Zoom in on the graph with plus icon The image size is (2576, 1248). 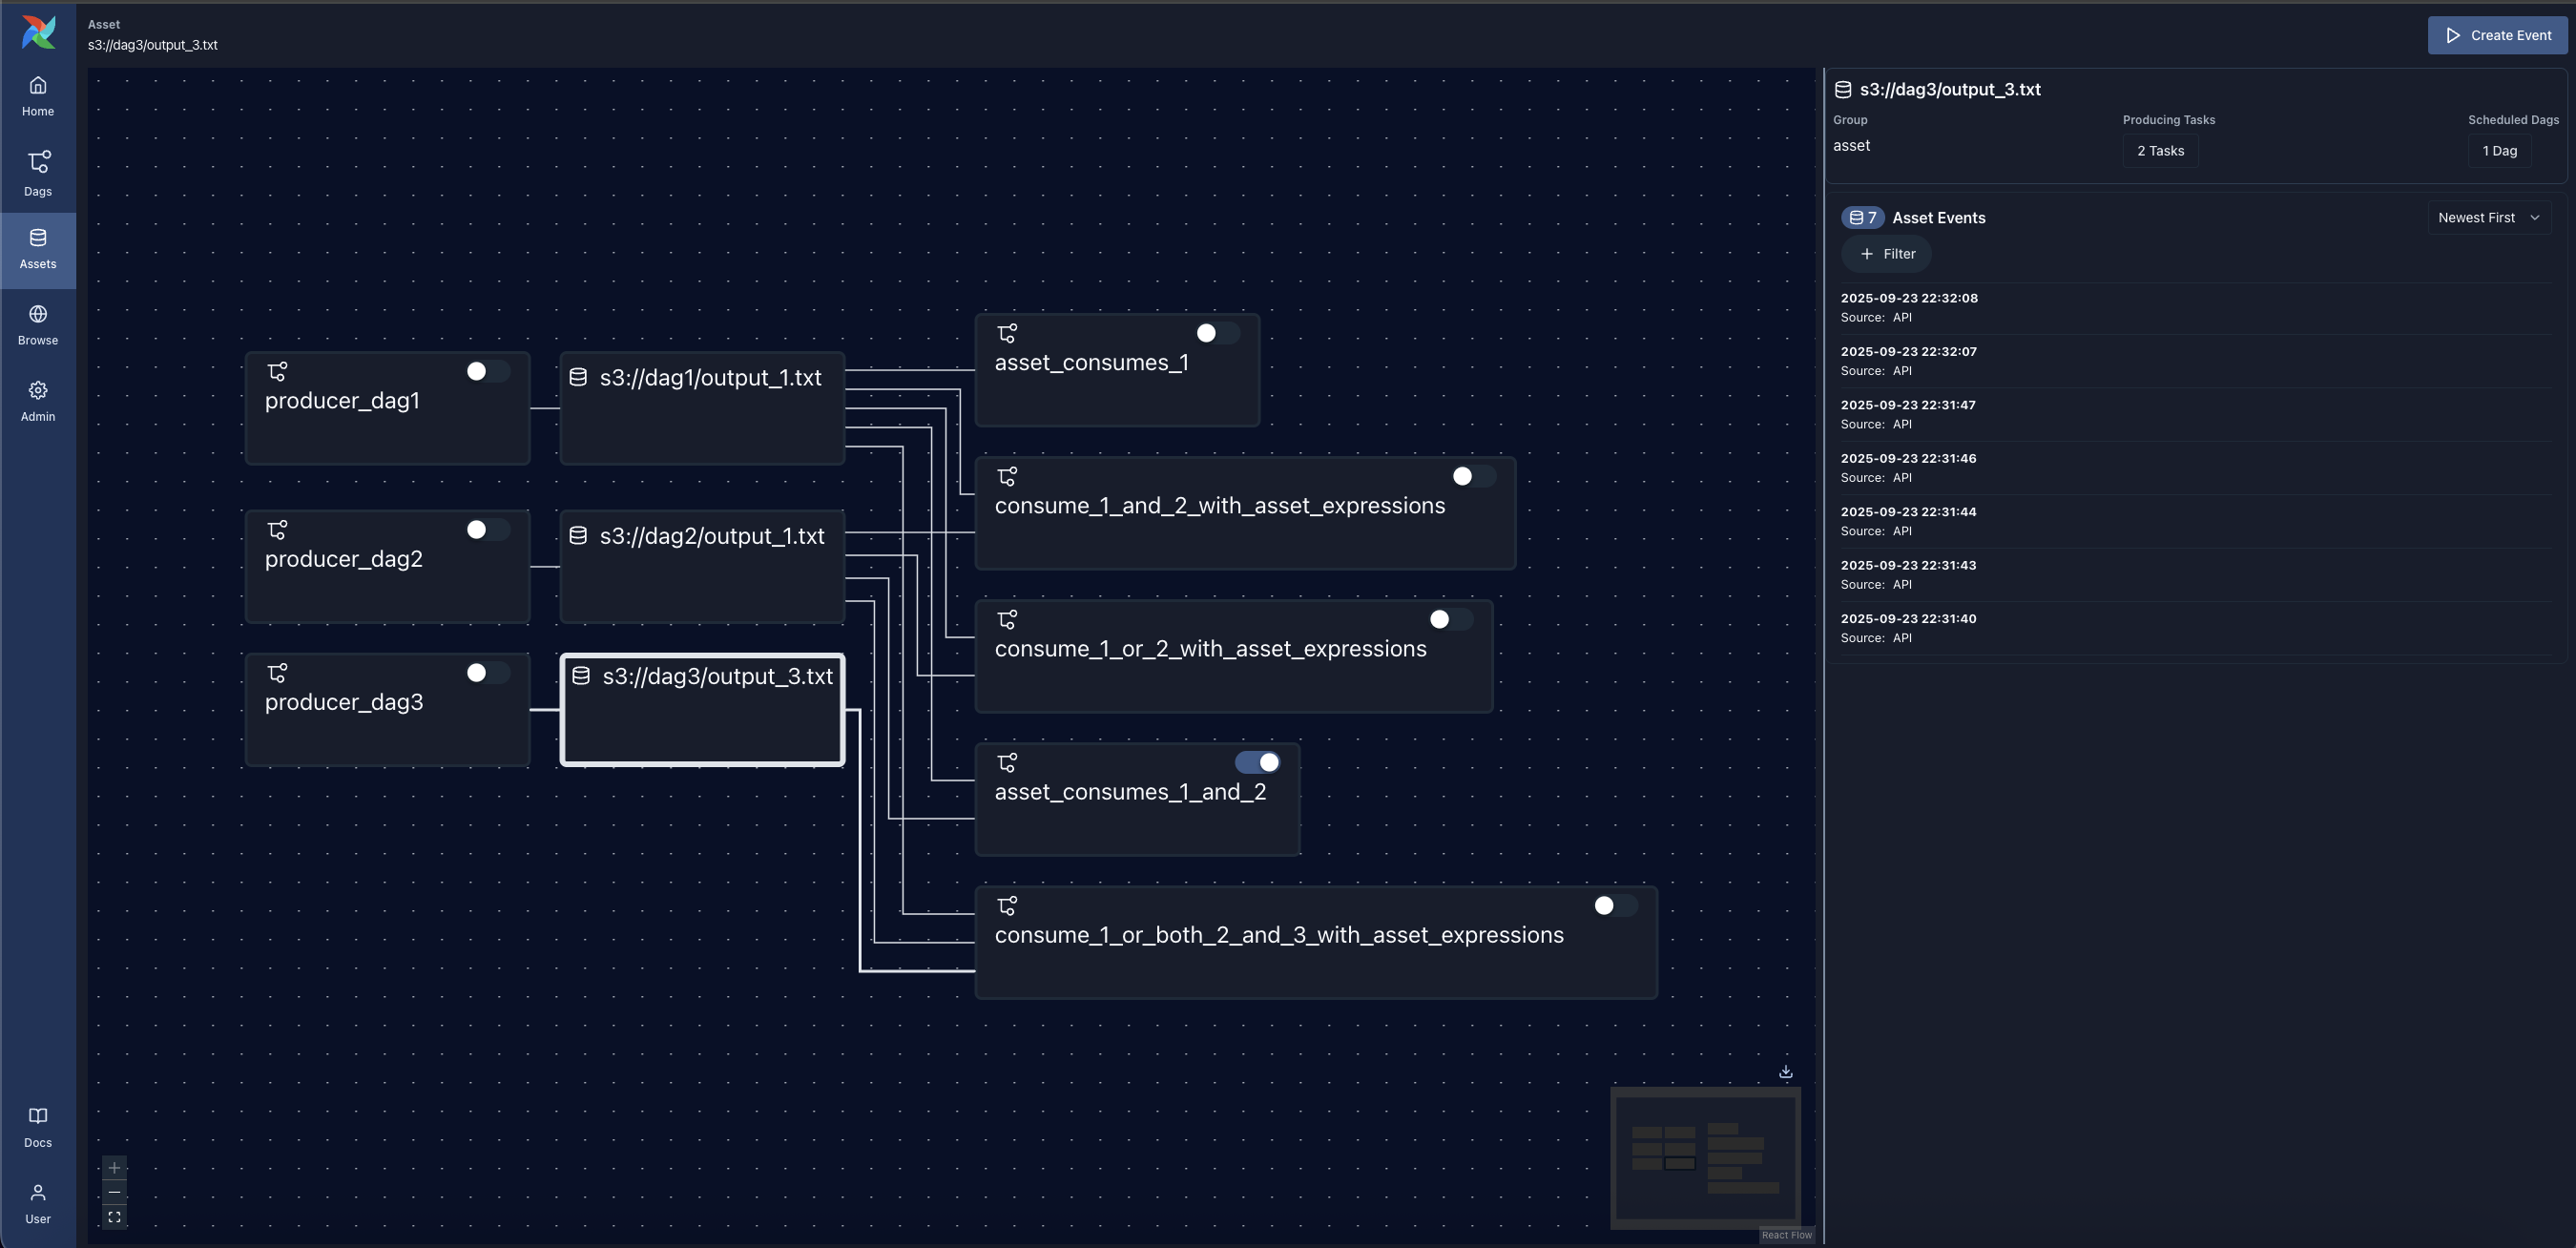(x=114, y=1167)
